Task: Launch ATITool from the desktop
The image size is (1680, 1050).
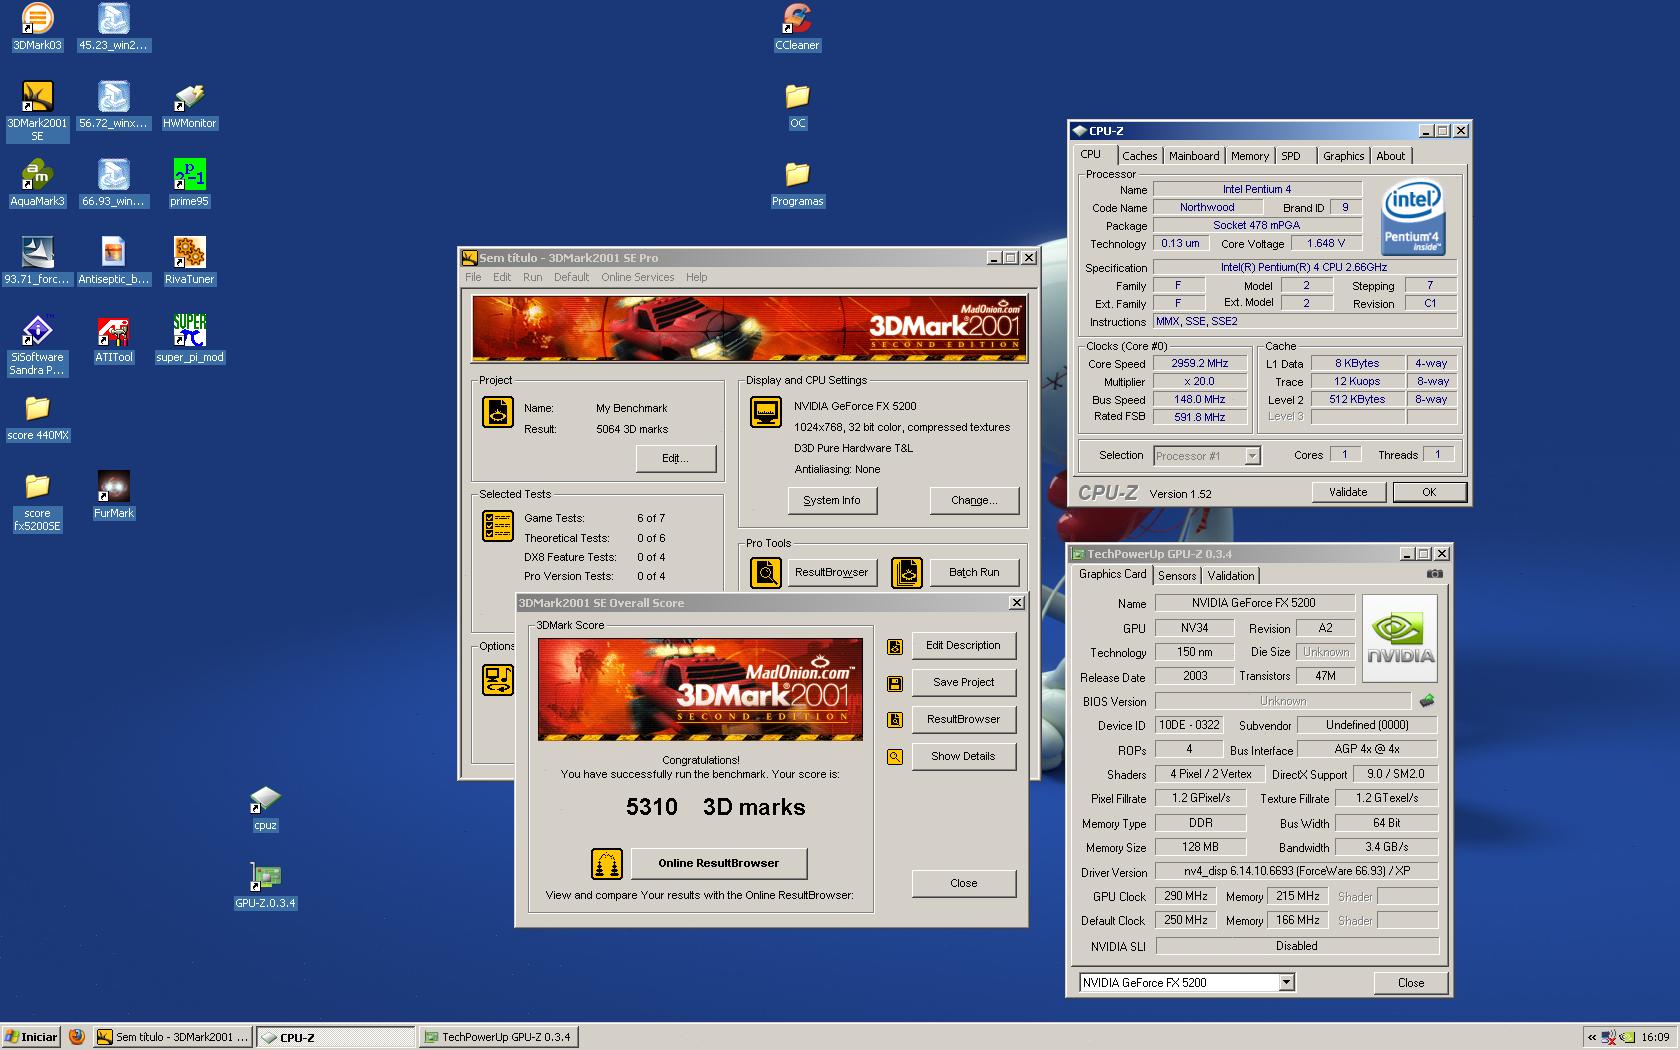Action: [113, 339]
